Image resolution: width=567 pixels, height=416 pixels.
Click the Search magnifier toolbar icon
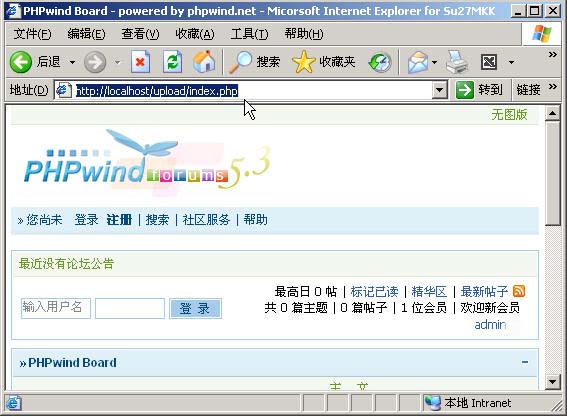[x=241, y=62]
